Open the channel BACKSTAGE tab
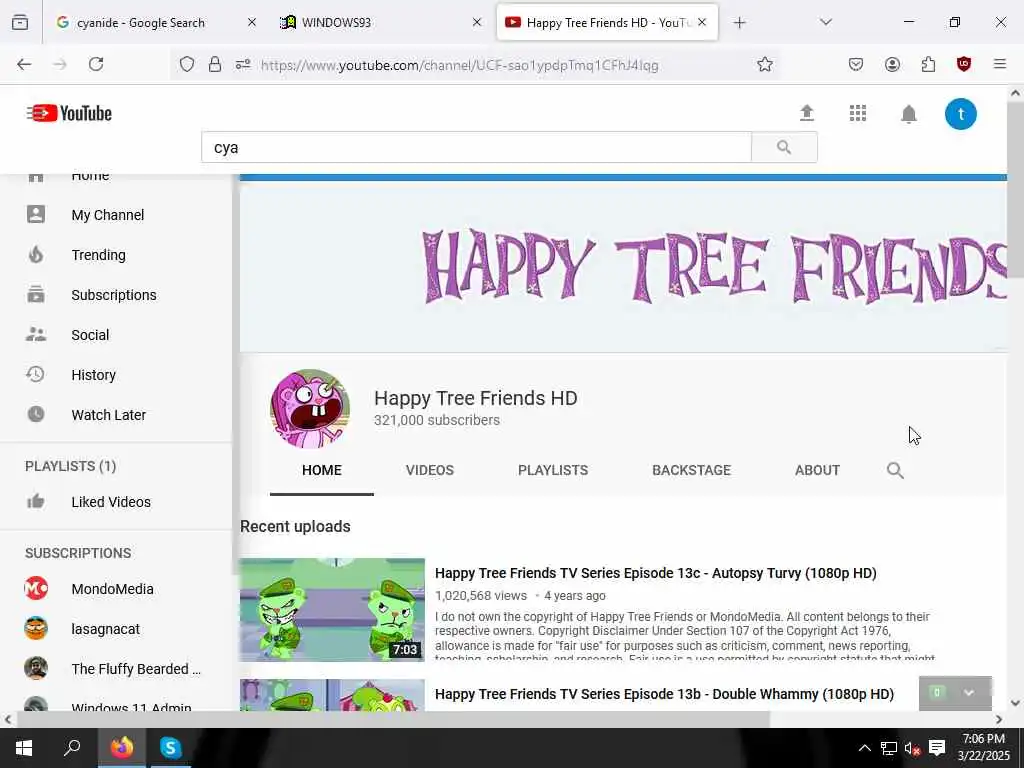The width and height of the screenshot is (1024, 768). [691, 470]
